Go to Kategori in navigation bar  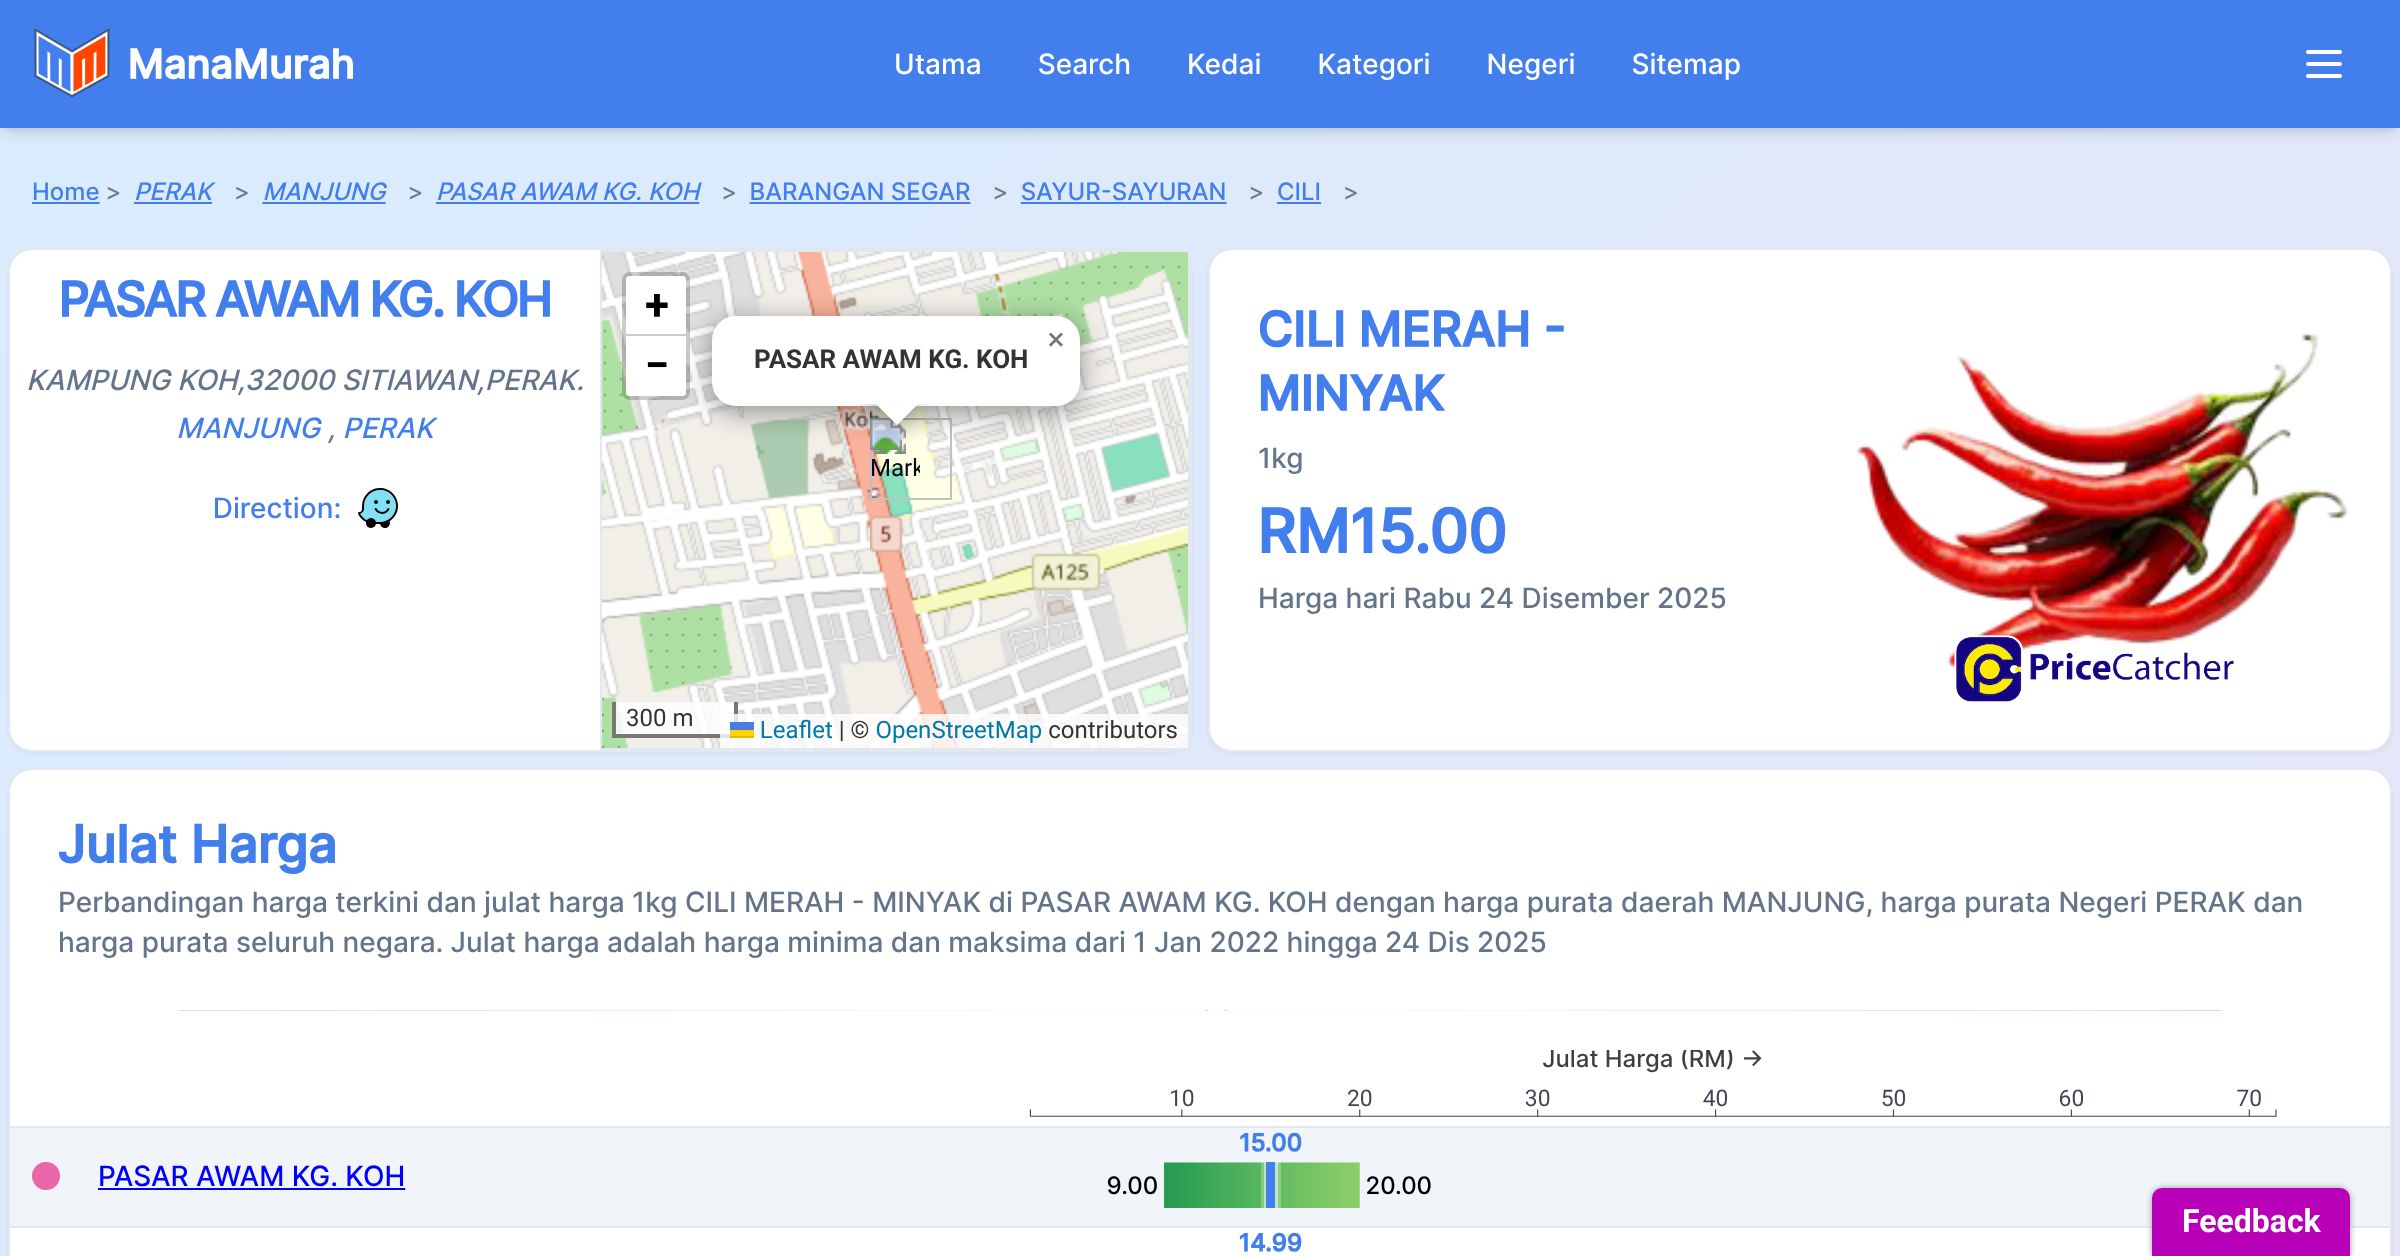[x=1373, y=64]
